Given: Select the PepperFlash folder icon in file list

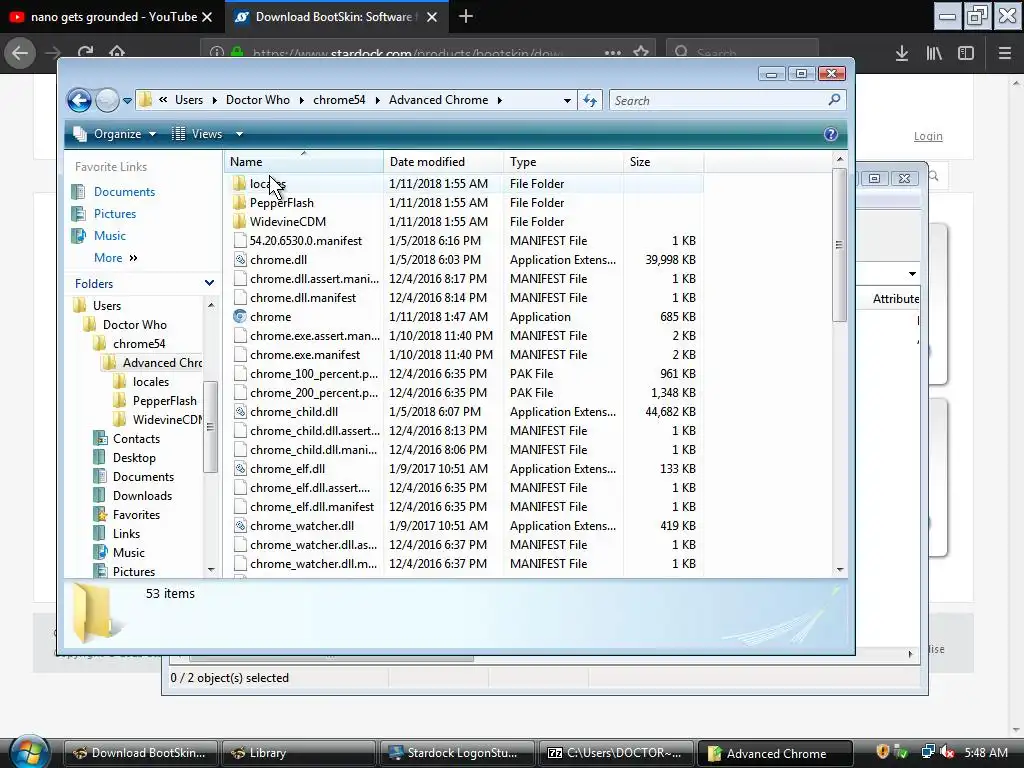Looking at the screenshot, I should click(240, 202).
